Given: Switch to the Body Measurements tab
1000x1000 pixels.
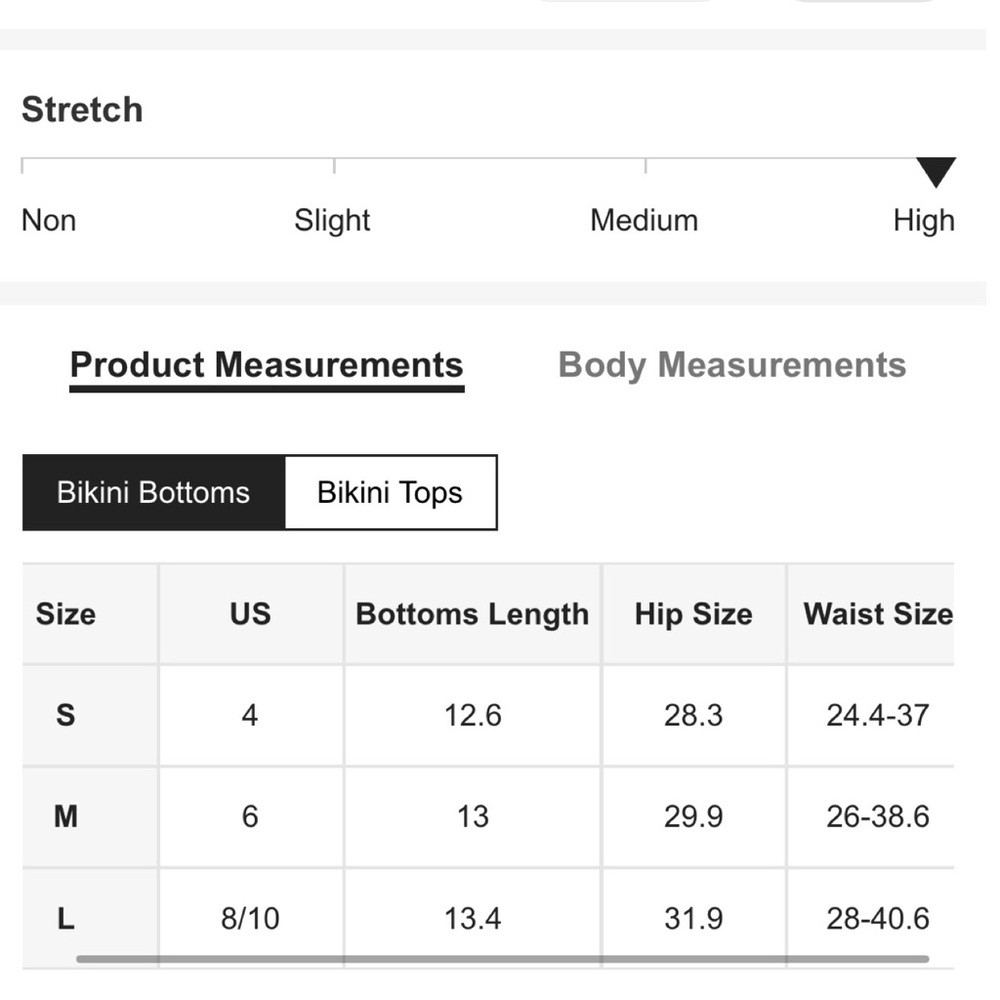Looking at the screenshot, I should (x=732, y=365).
